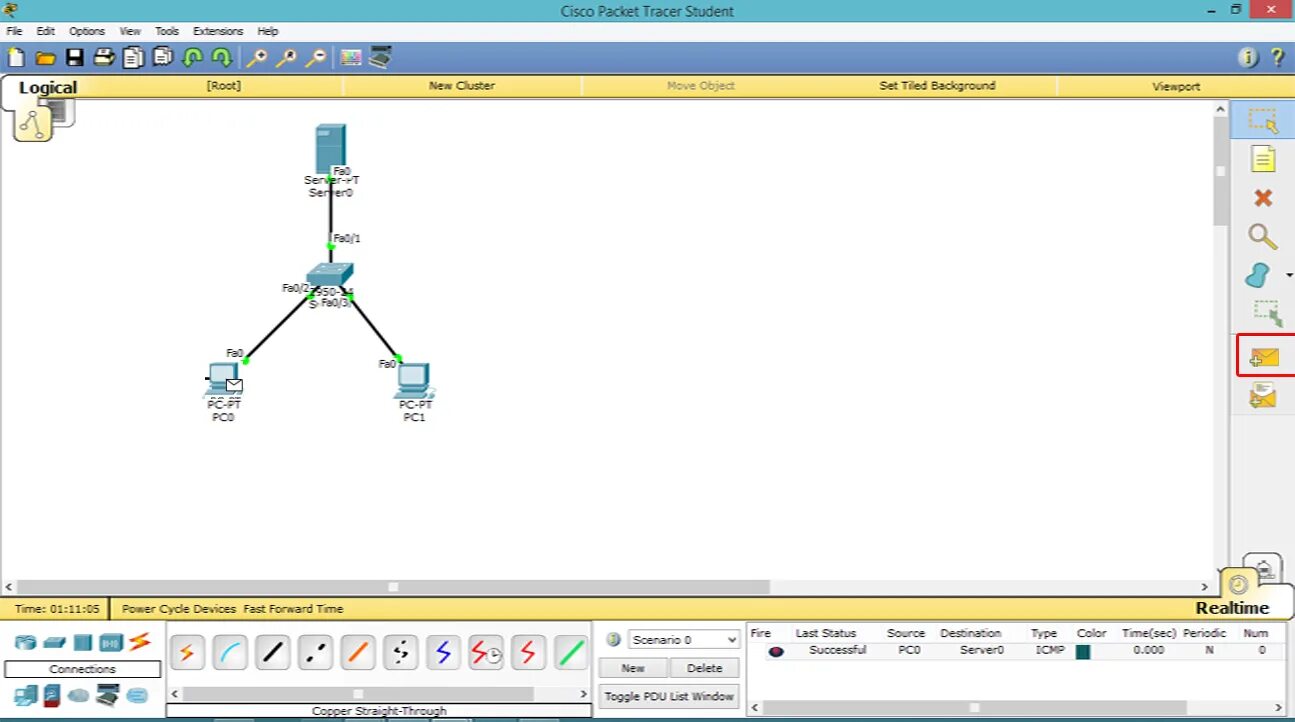
Task: Open the Tools menu
Action: (167, 31)
